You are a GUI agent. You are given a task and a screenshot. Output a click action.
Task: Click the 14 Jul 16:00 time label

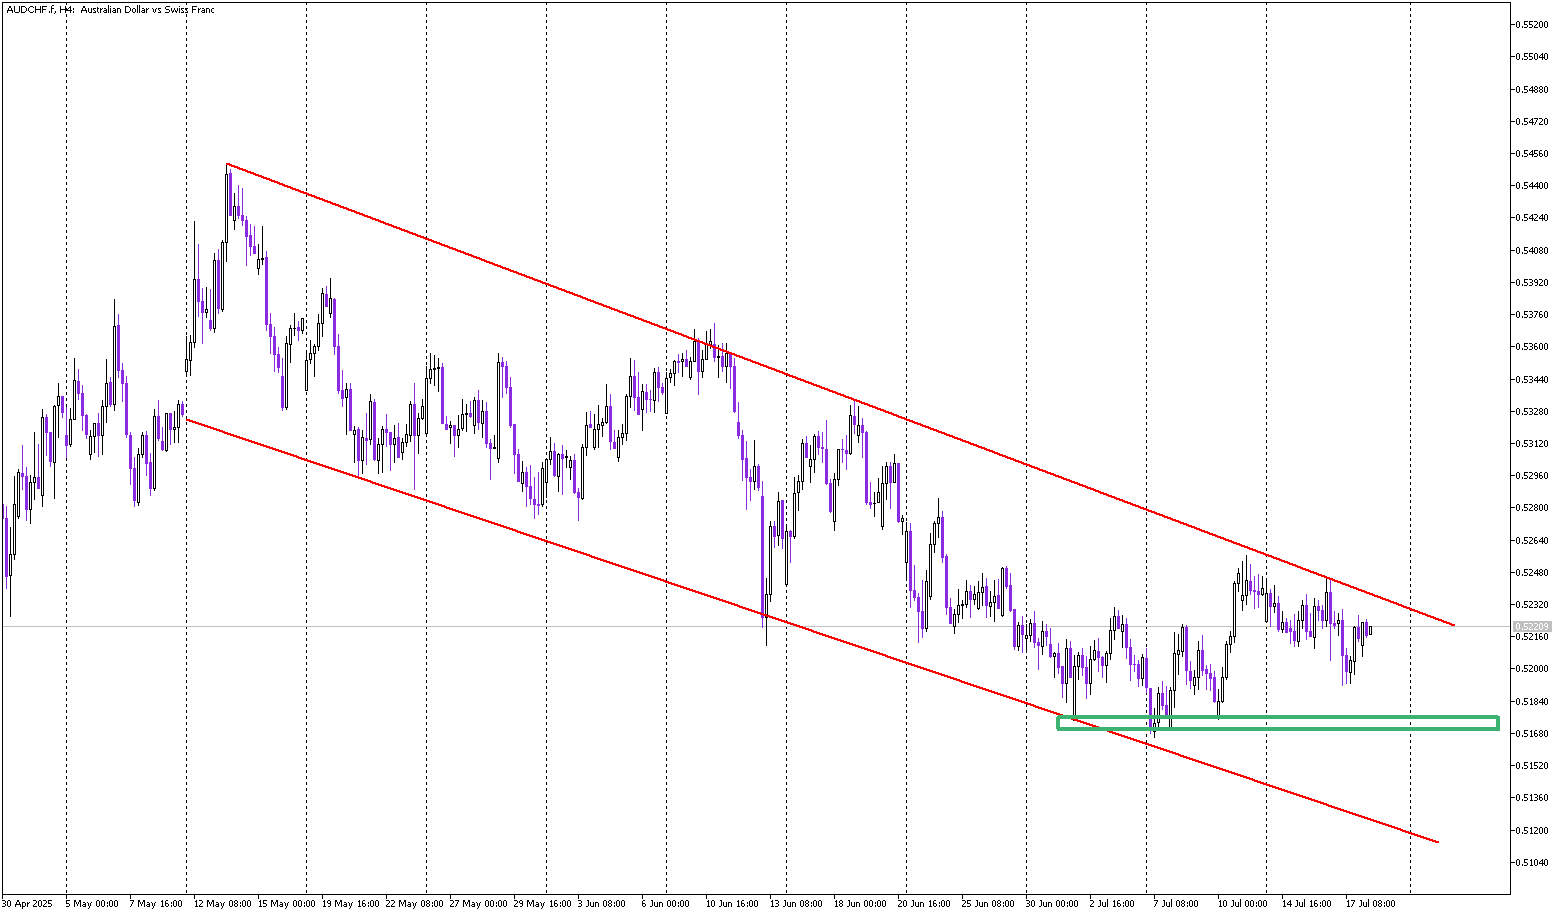click(x=1308, y=904)
